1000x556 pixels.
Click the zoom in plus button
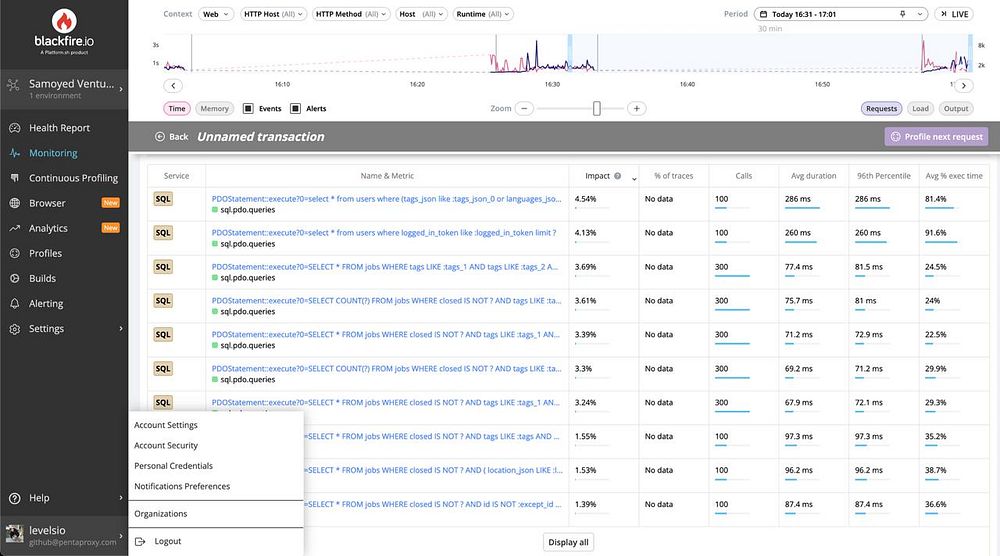click(636, 108)
